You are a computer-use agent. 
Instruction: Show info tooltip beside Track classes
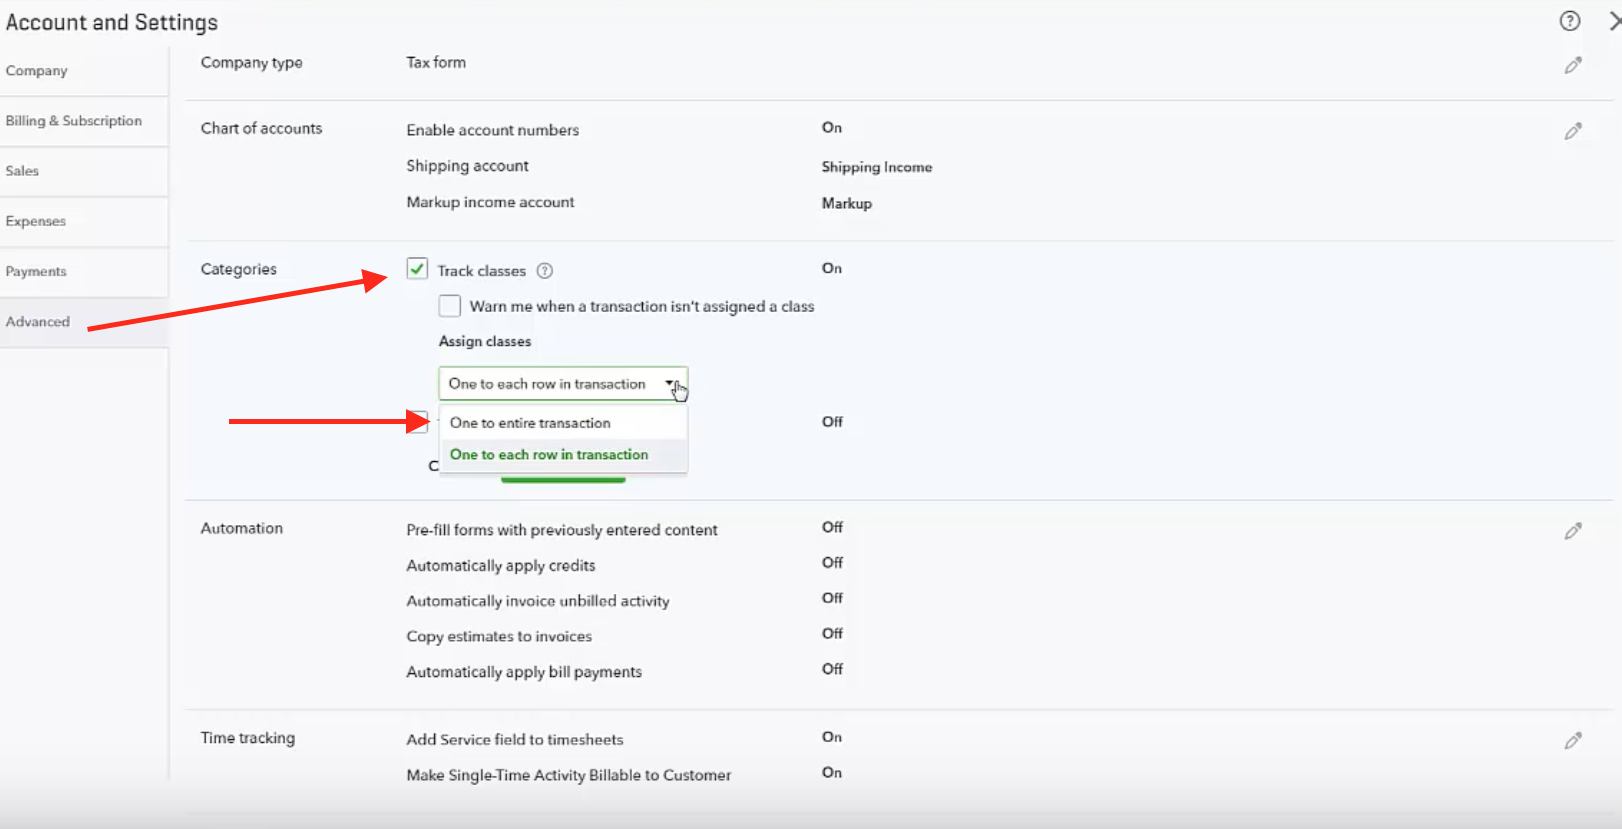pos(545,271)
